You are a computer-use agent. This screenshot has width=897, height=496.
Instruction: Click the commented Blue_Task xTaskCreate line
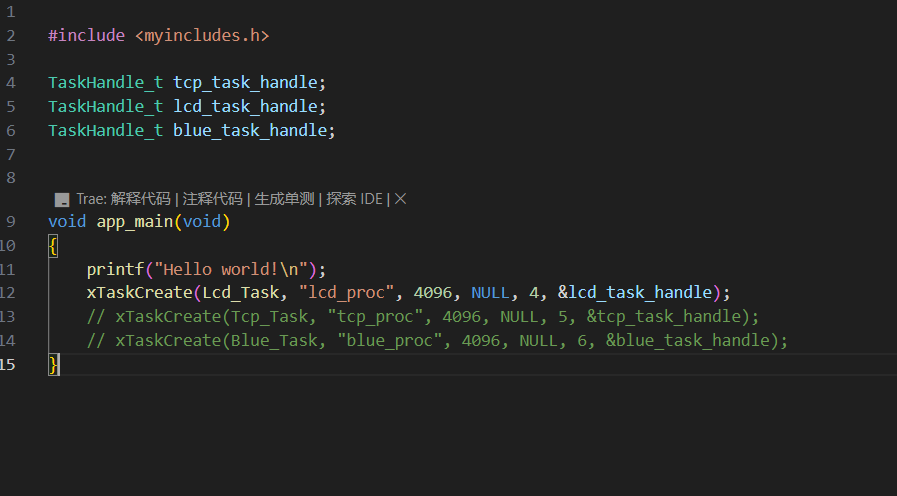coord(437,341)
